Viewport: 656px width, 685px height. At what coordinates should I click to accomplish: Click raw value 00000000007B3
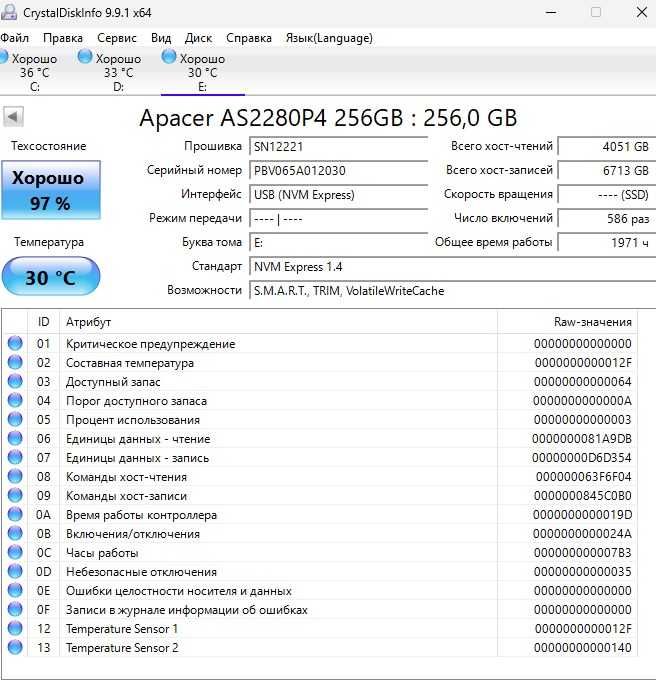tap(583, 553)
